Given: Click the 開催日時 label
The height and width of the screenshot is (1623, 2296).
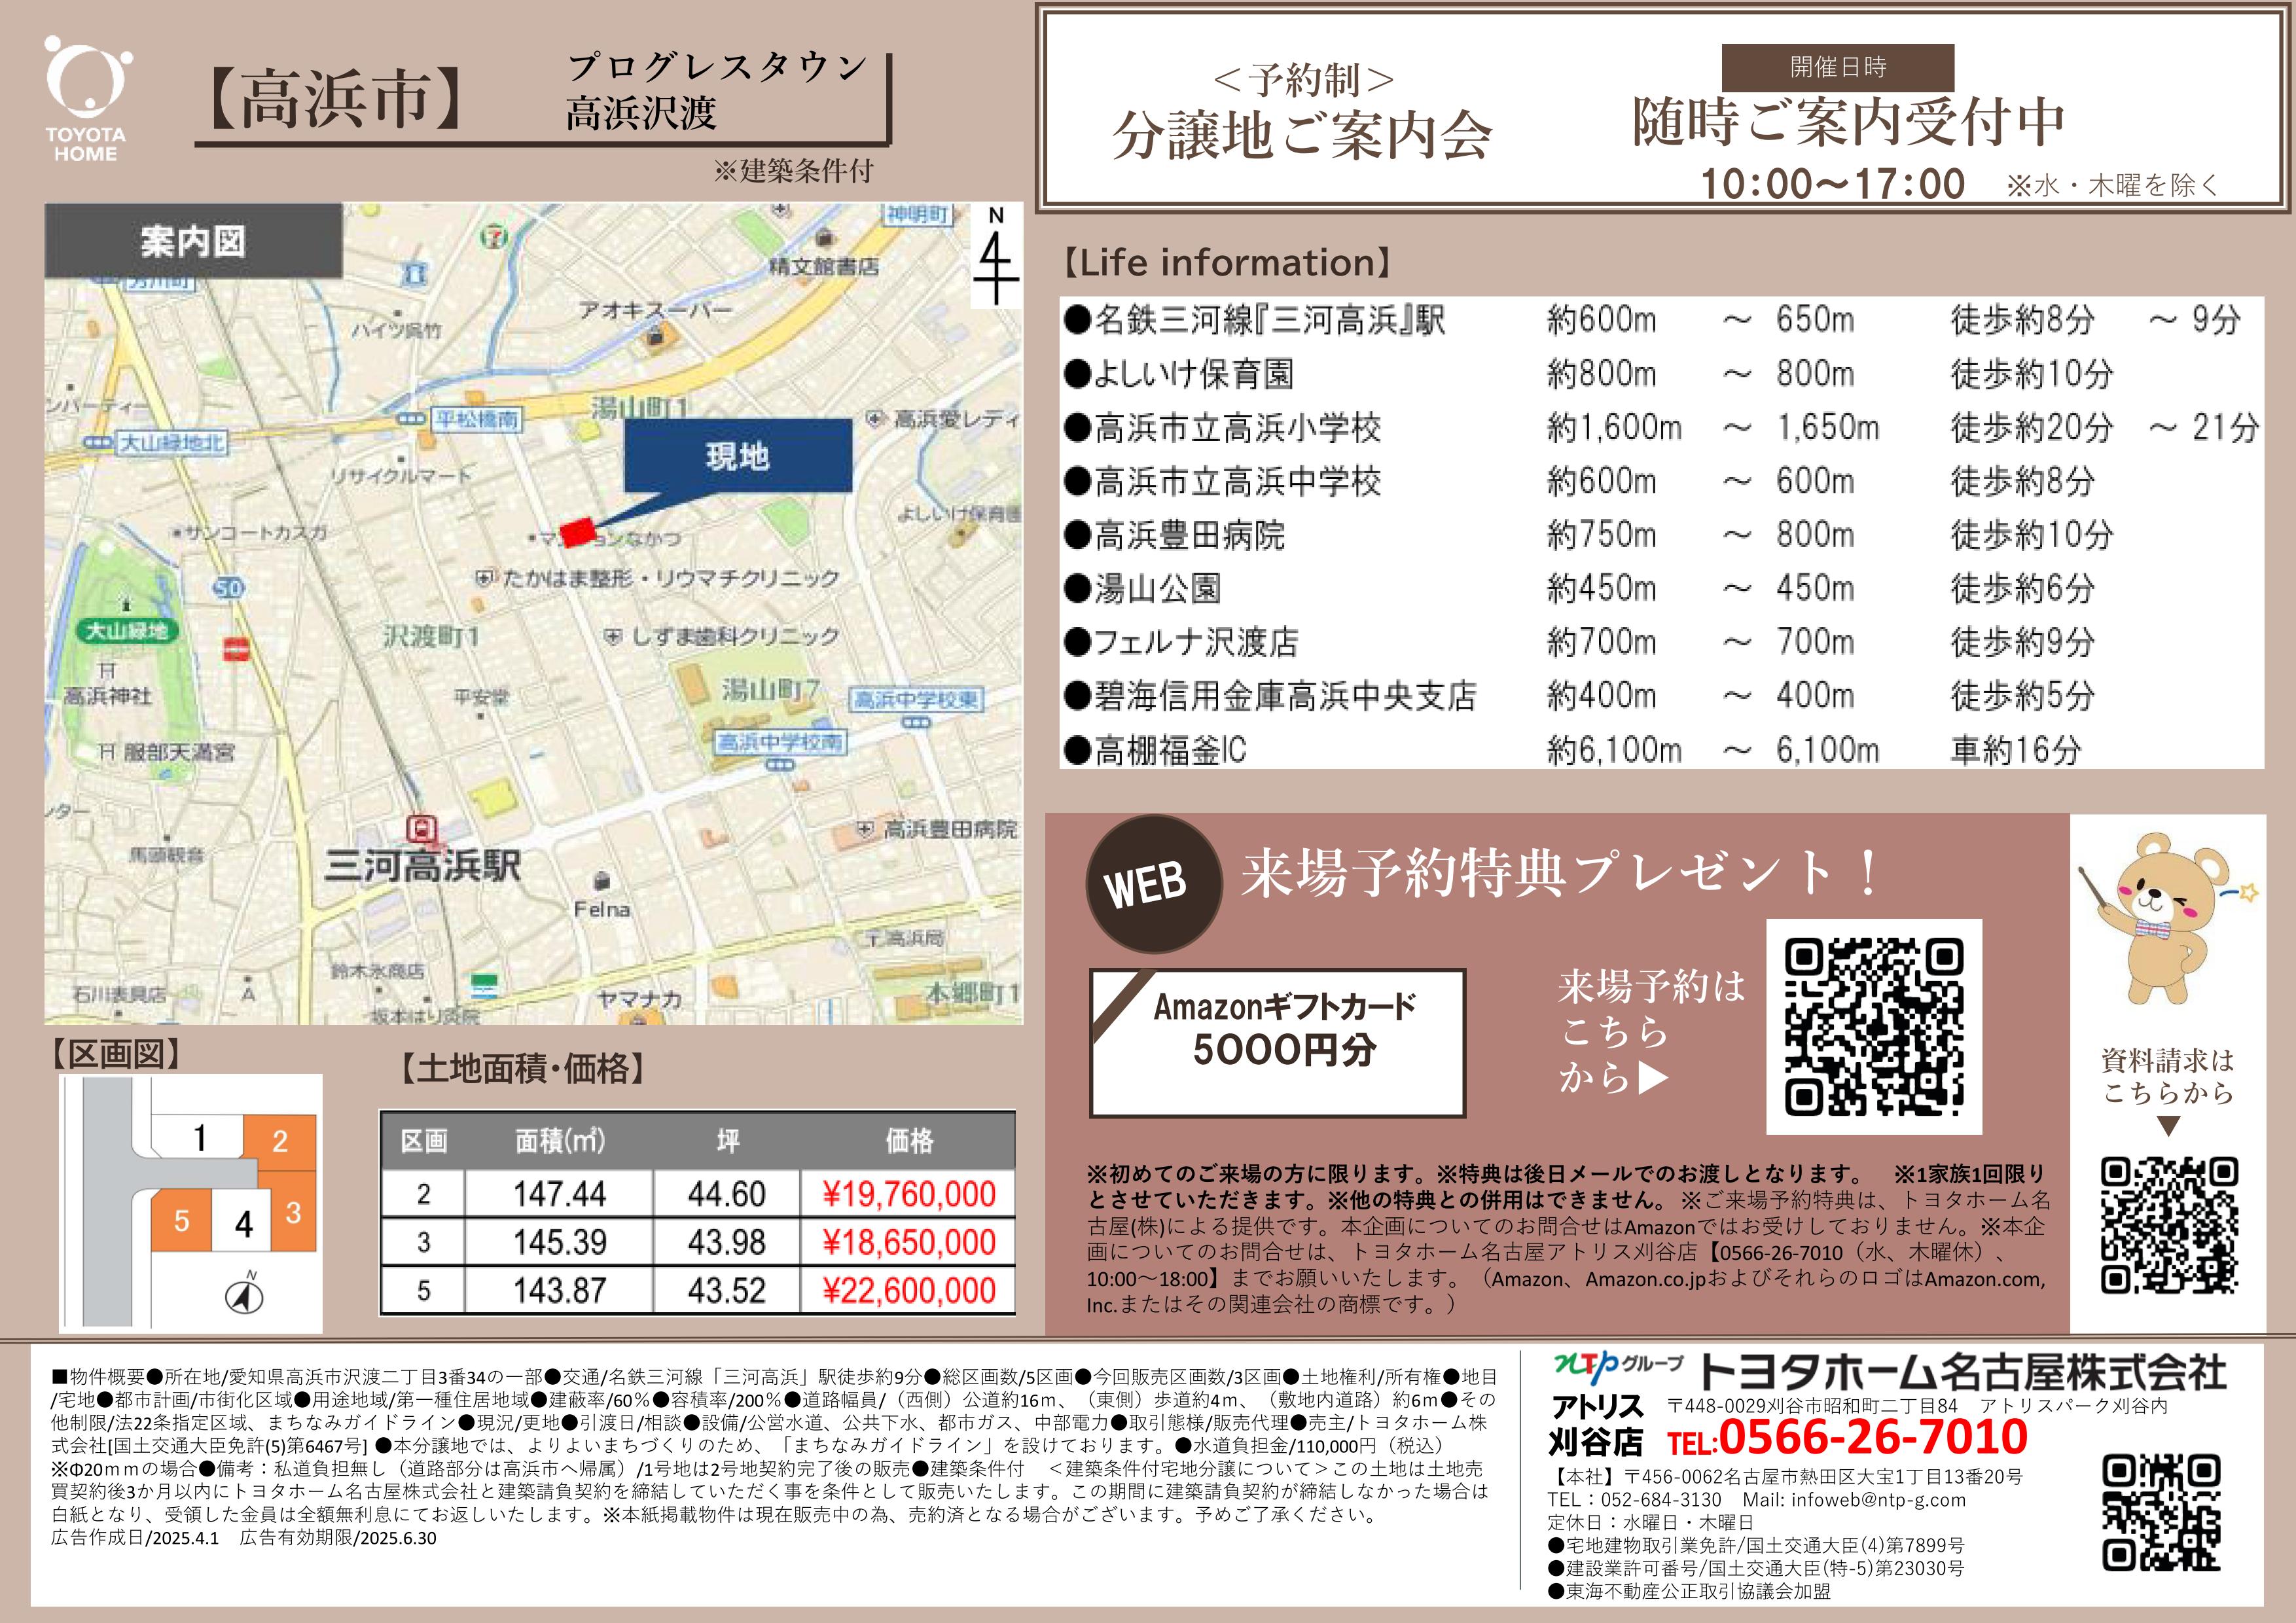Looking at the screenshot, I should click(x=1838, y=67).
